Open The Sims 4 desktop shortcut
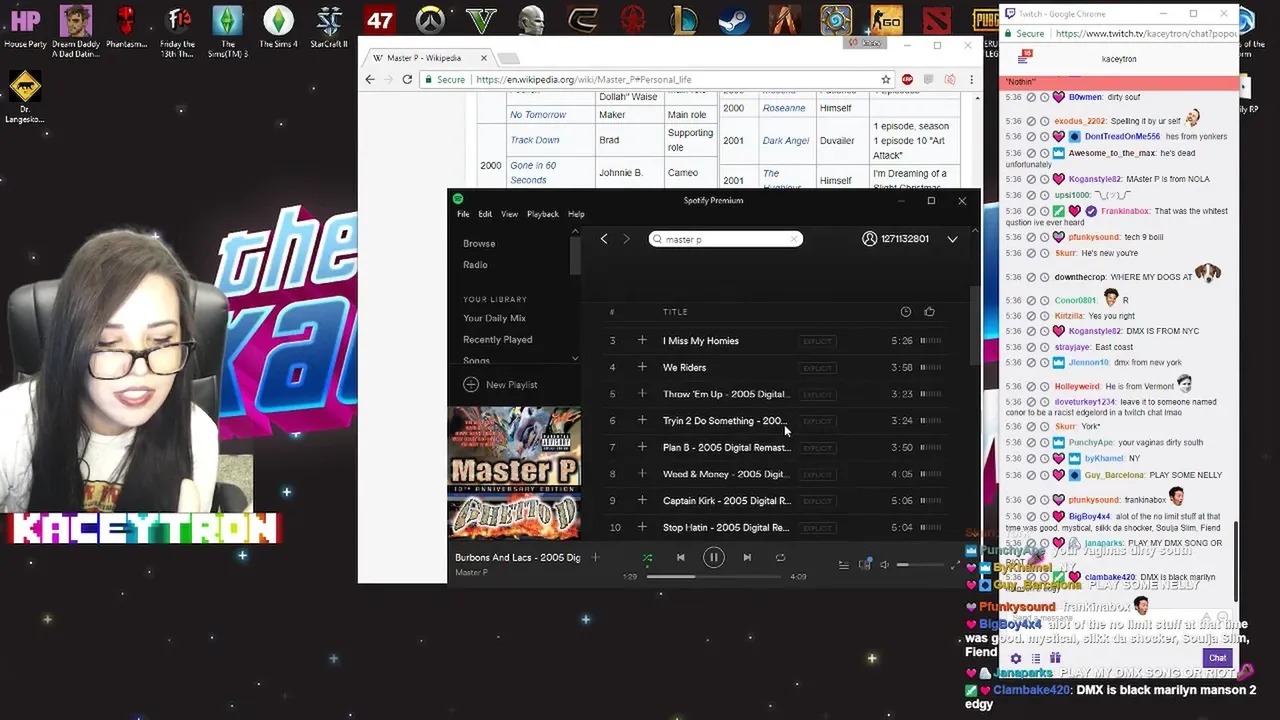 (278, 26)
